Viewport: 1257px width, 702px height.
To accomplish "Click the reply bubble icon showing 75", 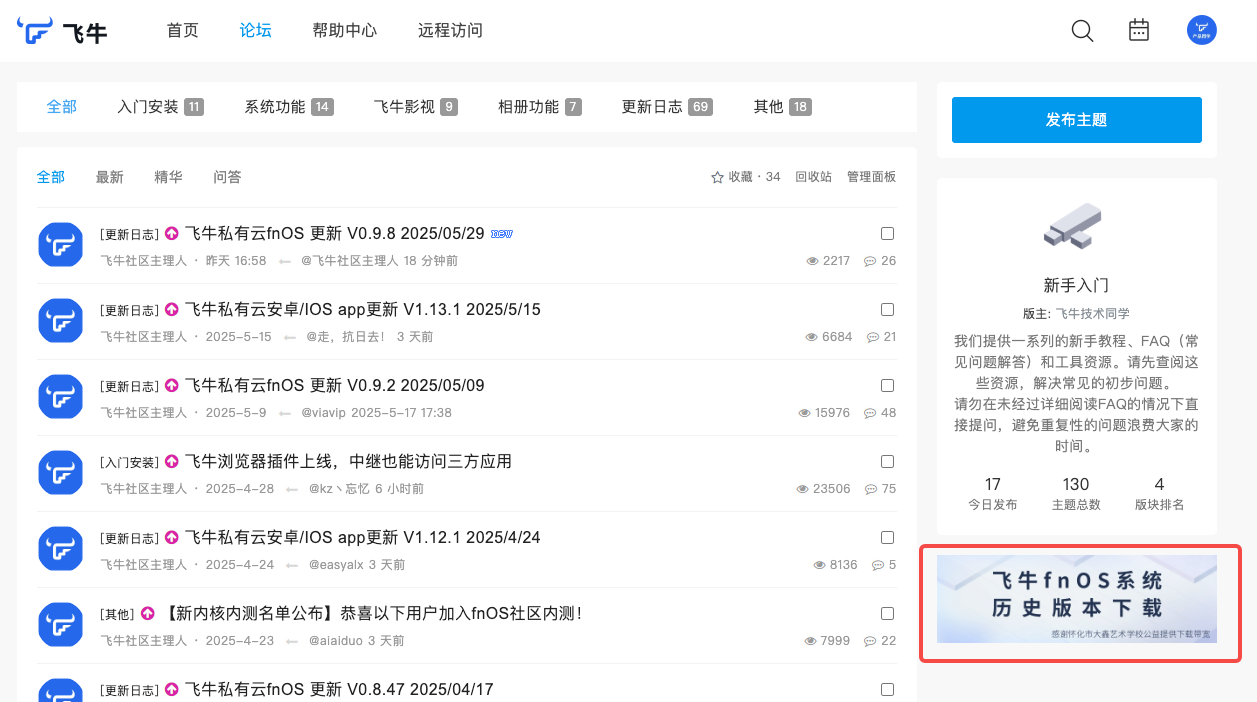I will coord(869,489).
